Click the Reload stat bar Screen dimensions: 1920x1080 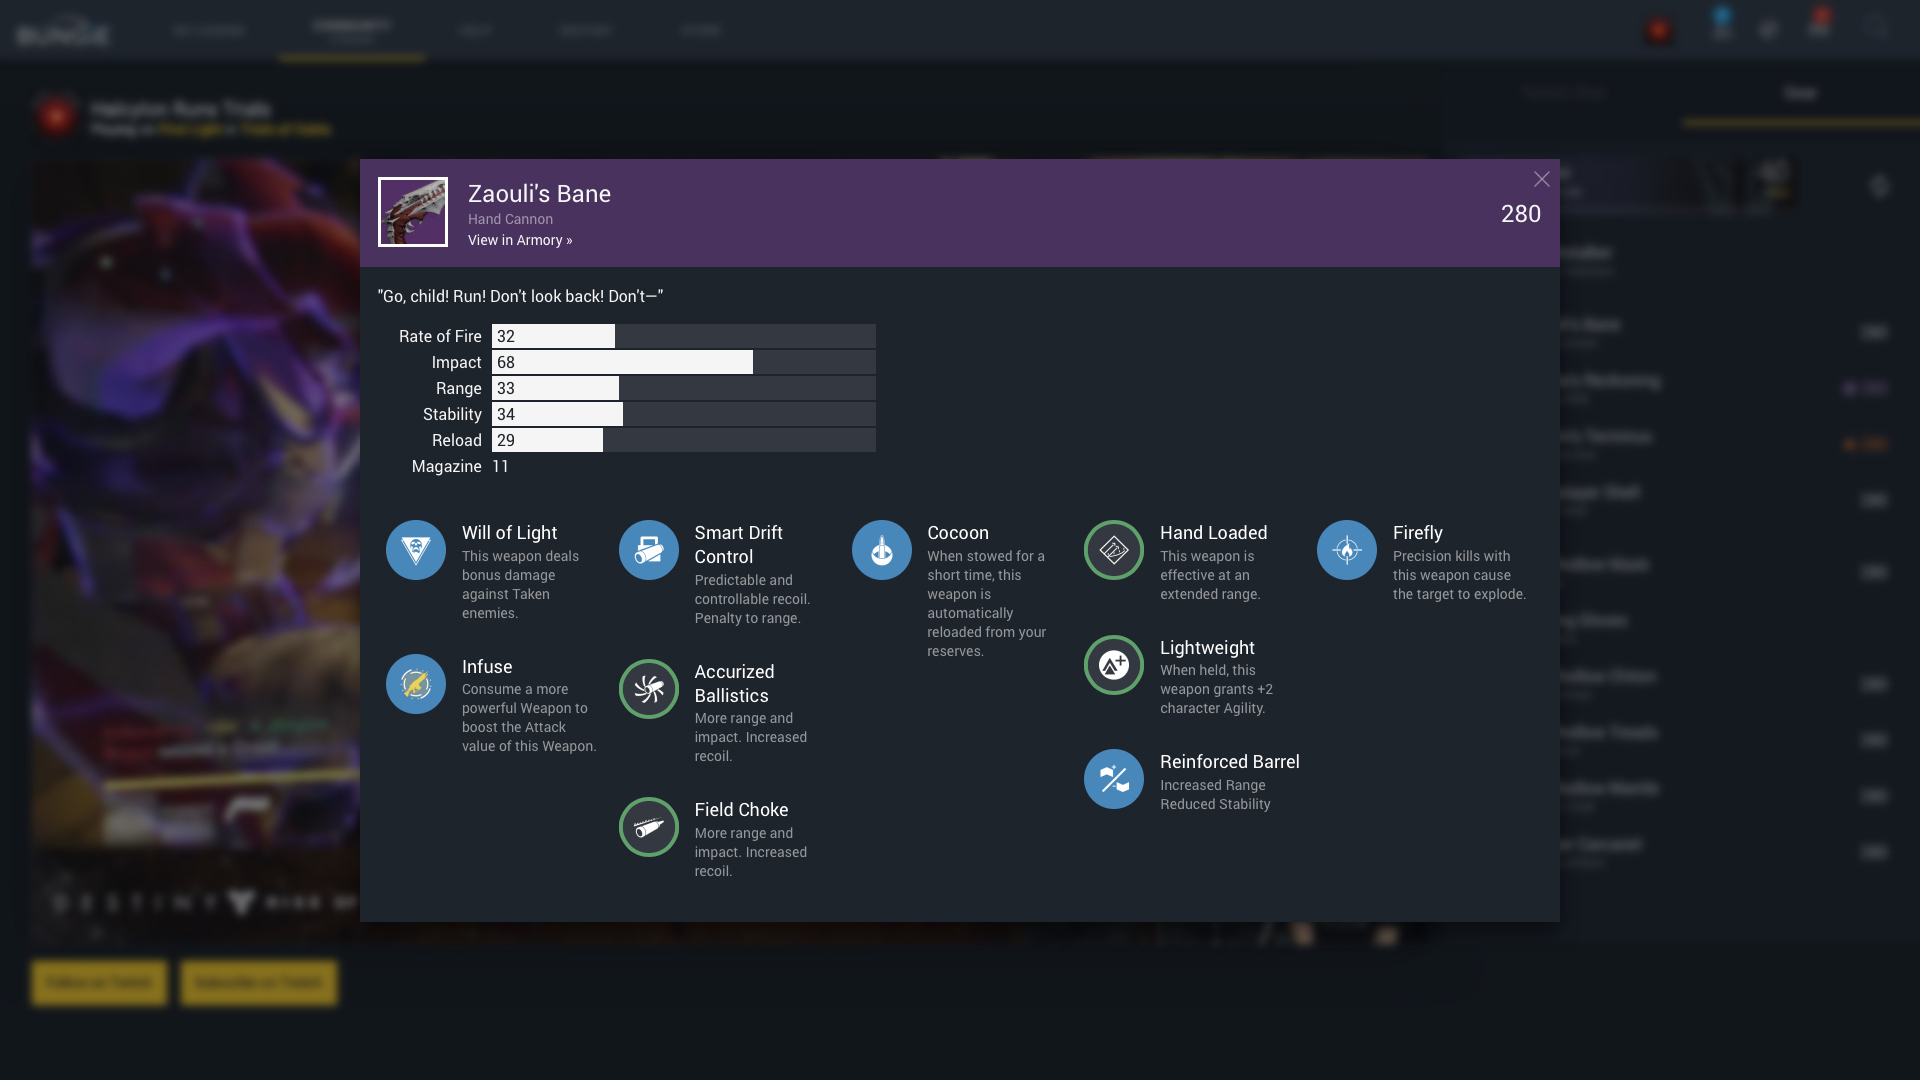[683, 440]
